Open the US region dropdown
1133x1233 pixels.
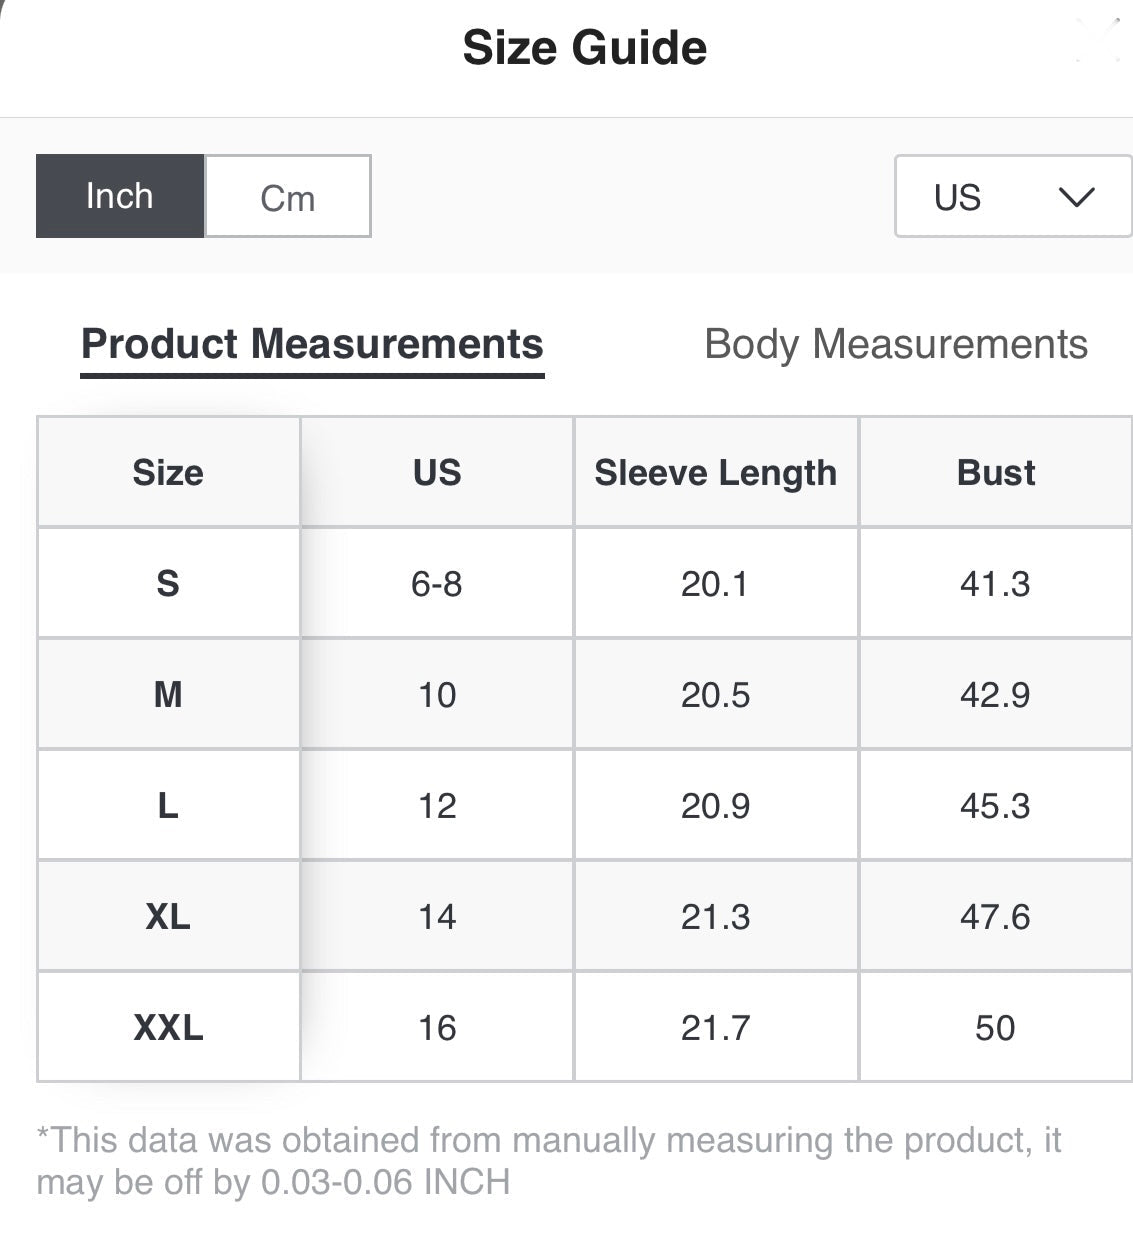tap(1013, 196)
